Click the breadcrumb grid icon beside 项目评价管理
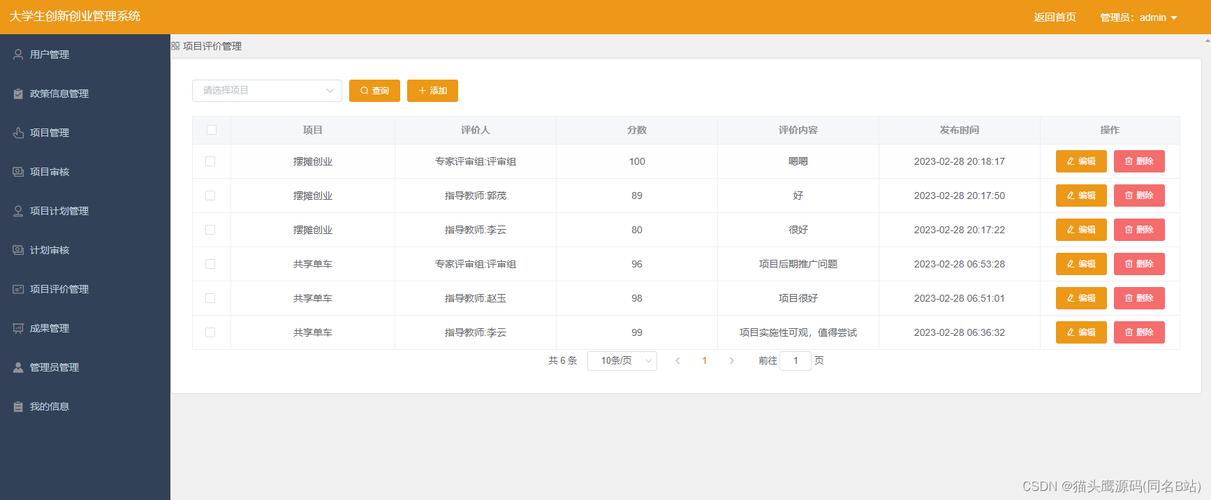Screen dimensions: 1211x500 [x=175, y=46]
